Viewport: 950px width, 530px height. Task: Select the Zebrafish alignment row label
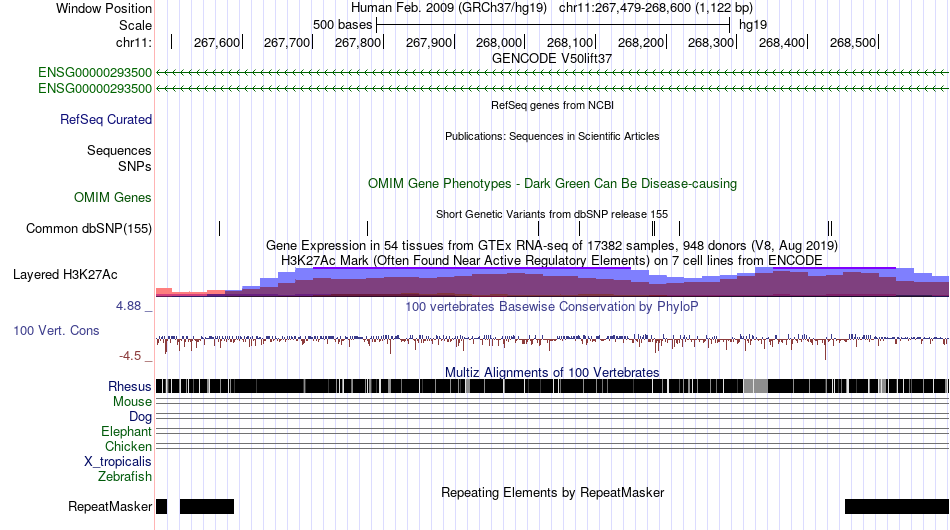pyautogui.click(x=125, y=477)
